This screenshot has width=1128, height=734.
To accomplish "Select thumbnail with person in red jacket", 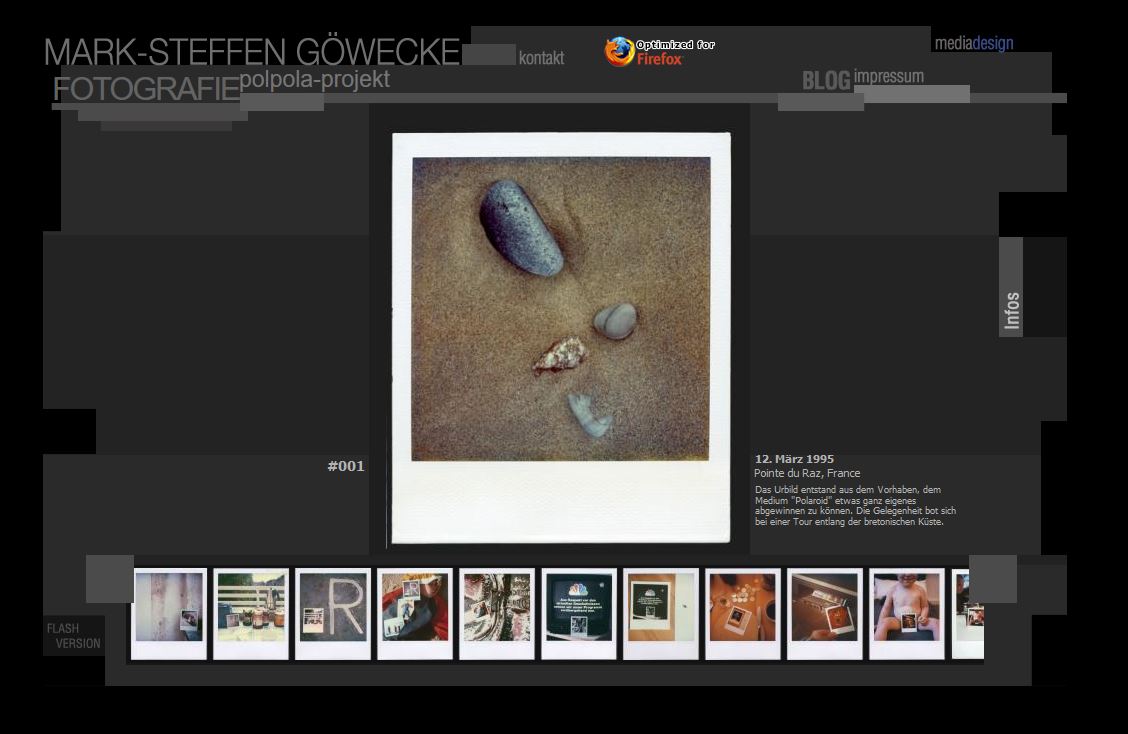I will (x=415, y=613).
